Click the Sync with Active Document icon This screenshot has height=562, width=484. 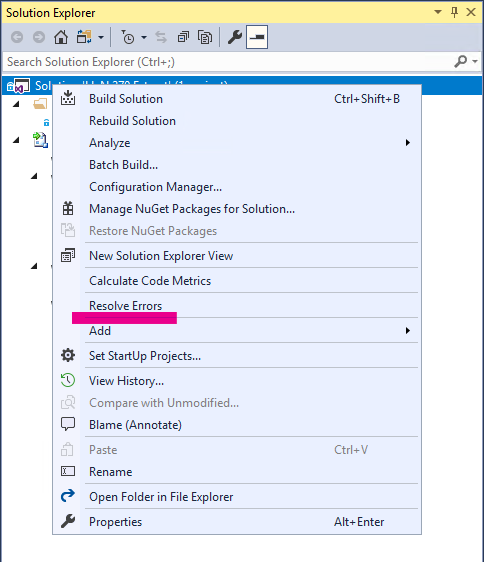click(161, 37)
